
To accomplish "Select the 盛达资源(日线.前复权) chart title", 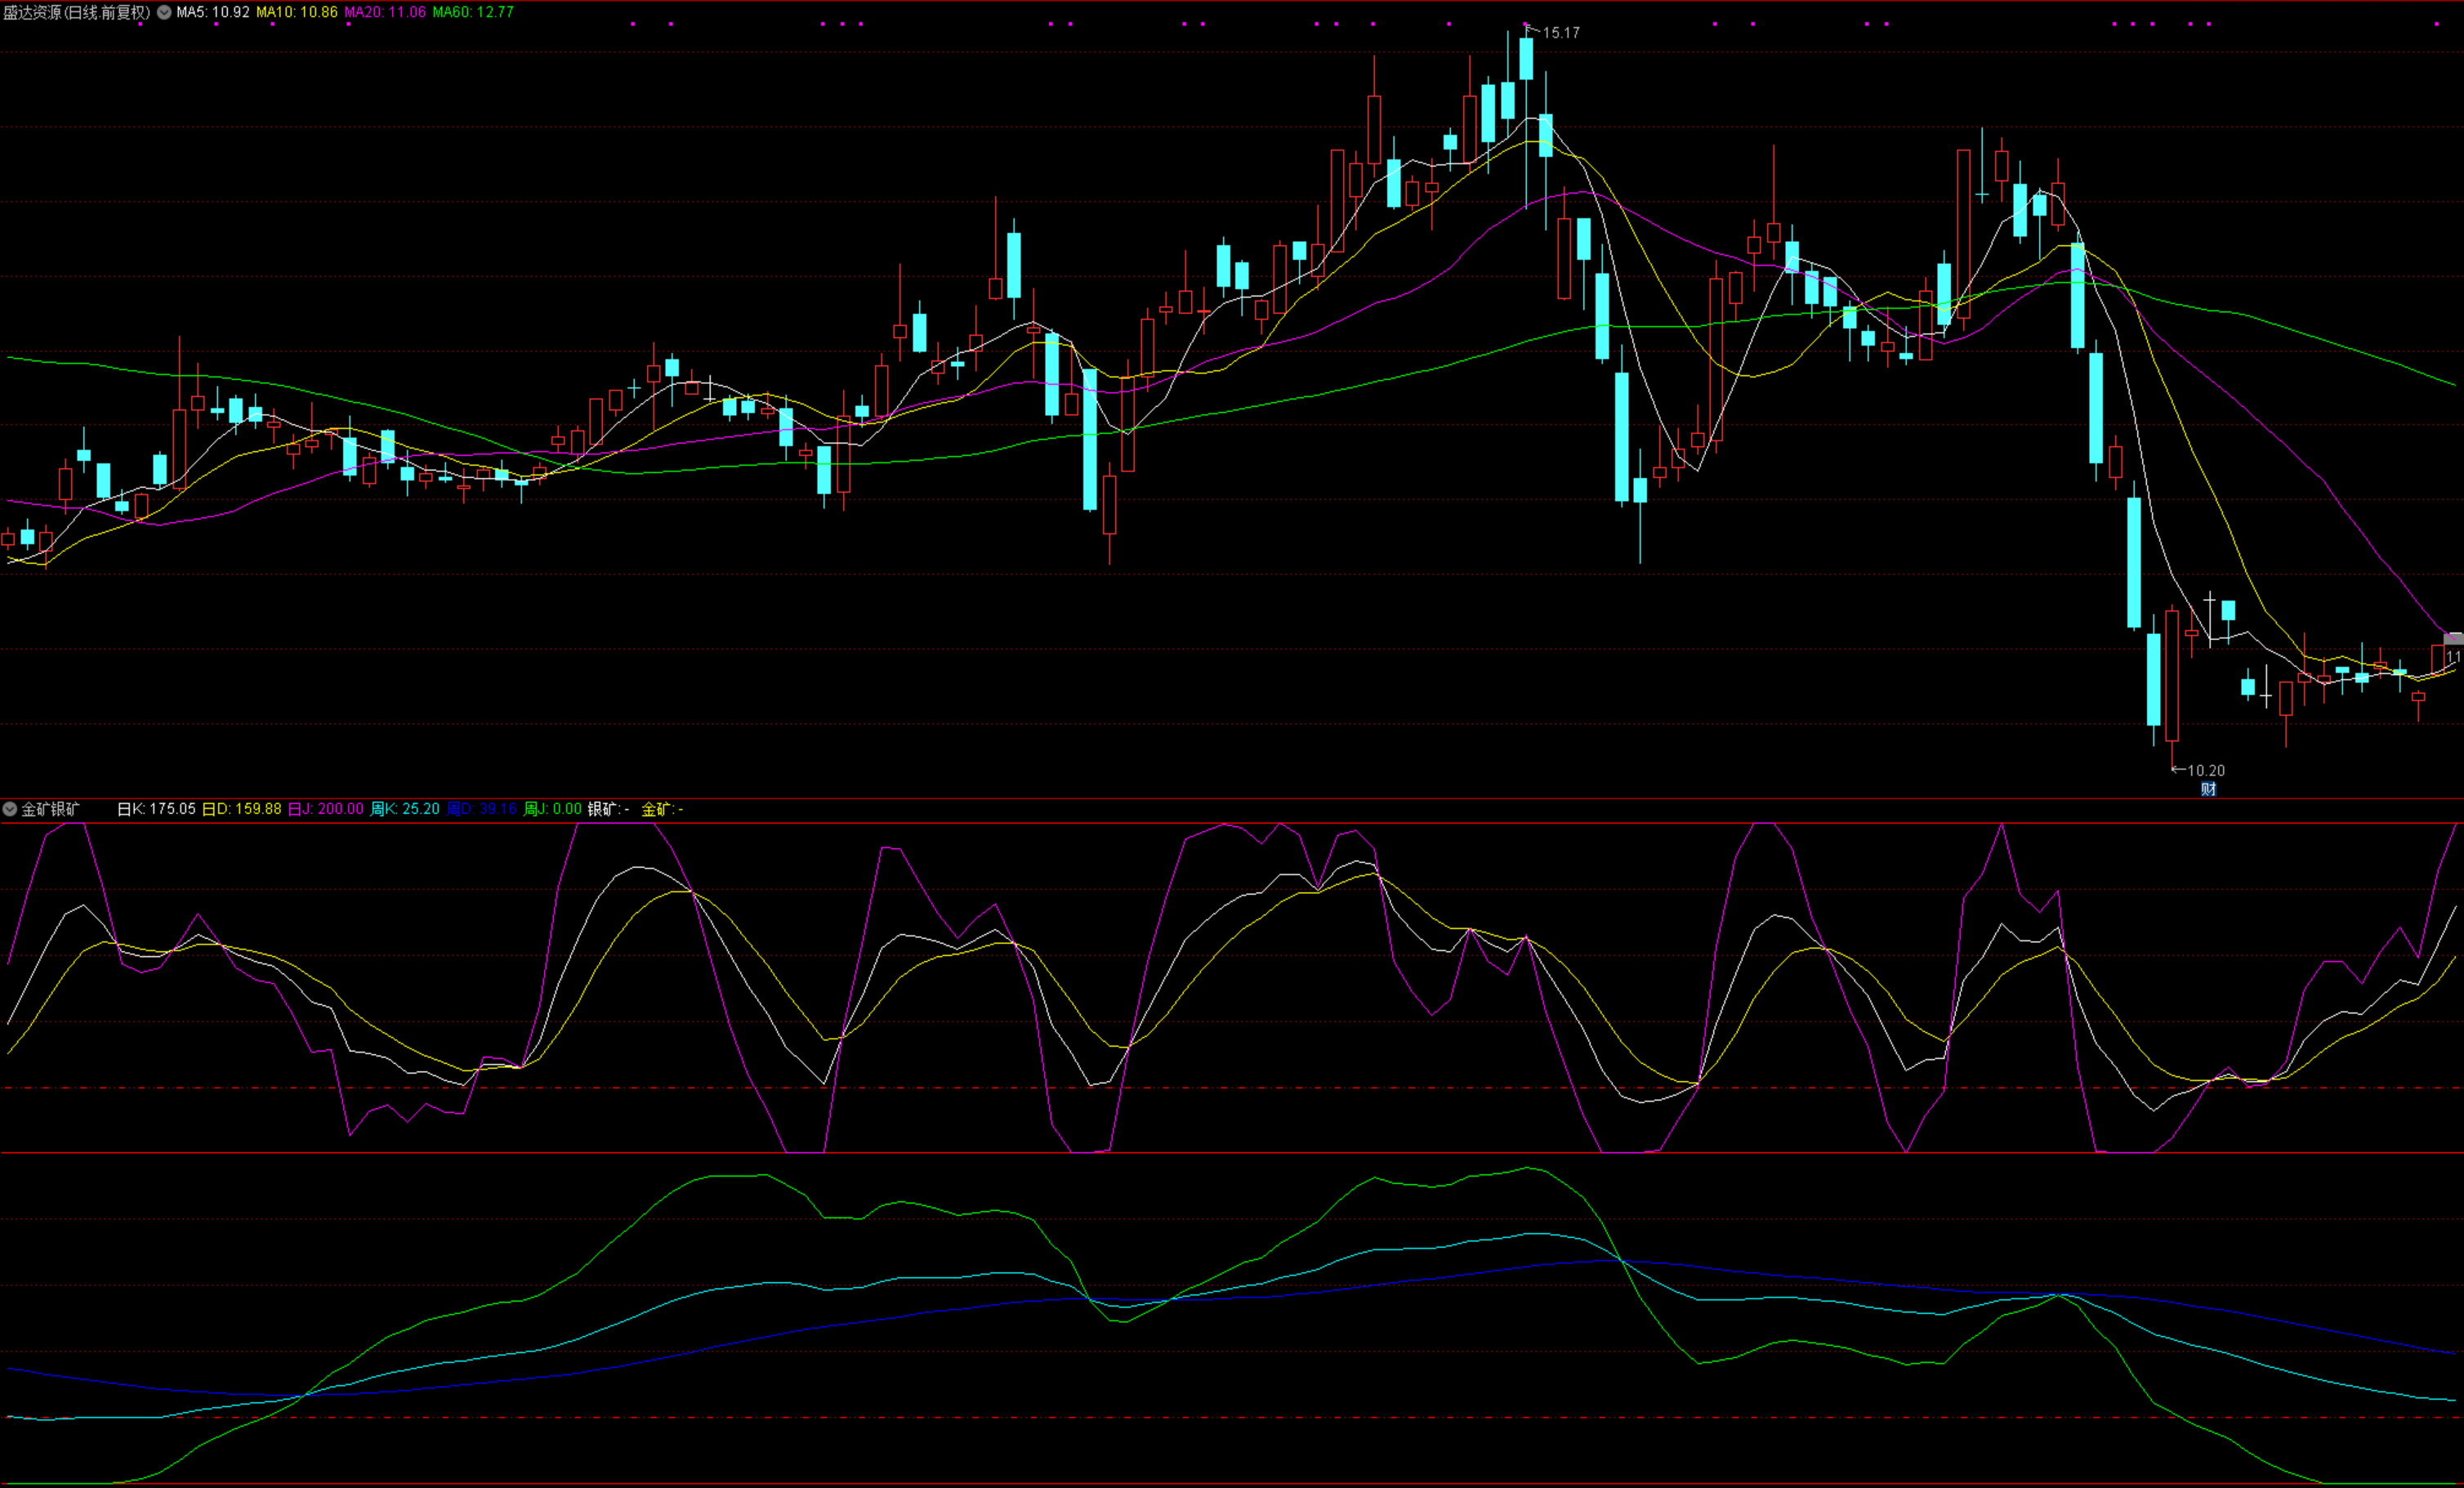I will point(76,12).
